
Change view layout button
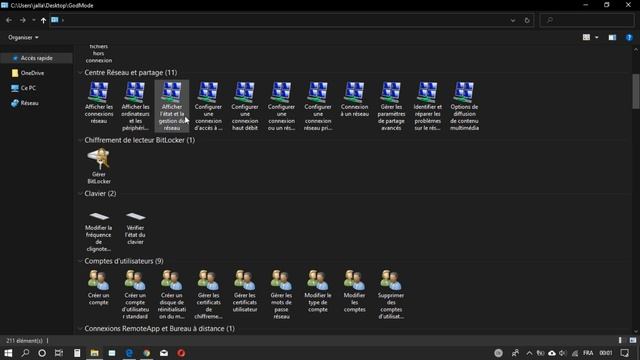click(586, 38)
